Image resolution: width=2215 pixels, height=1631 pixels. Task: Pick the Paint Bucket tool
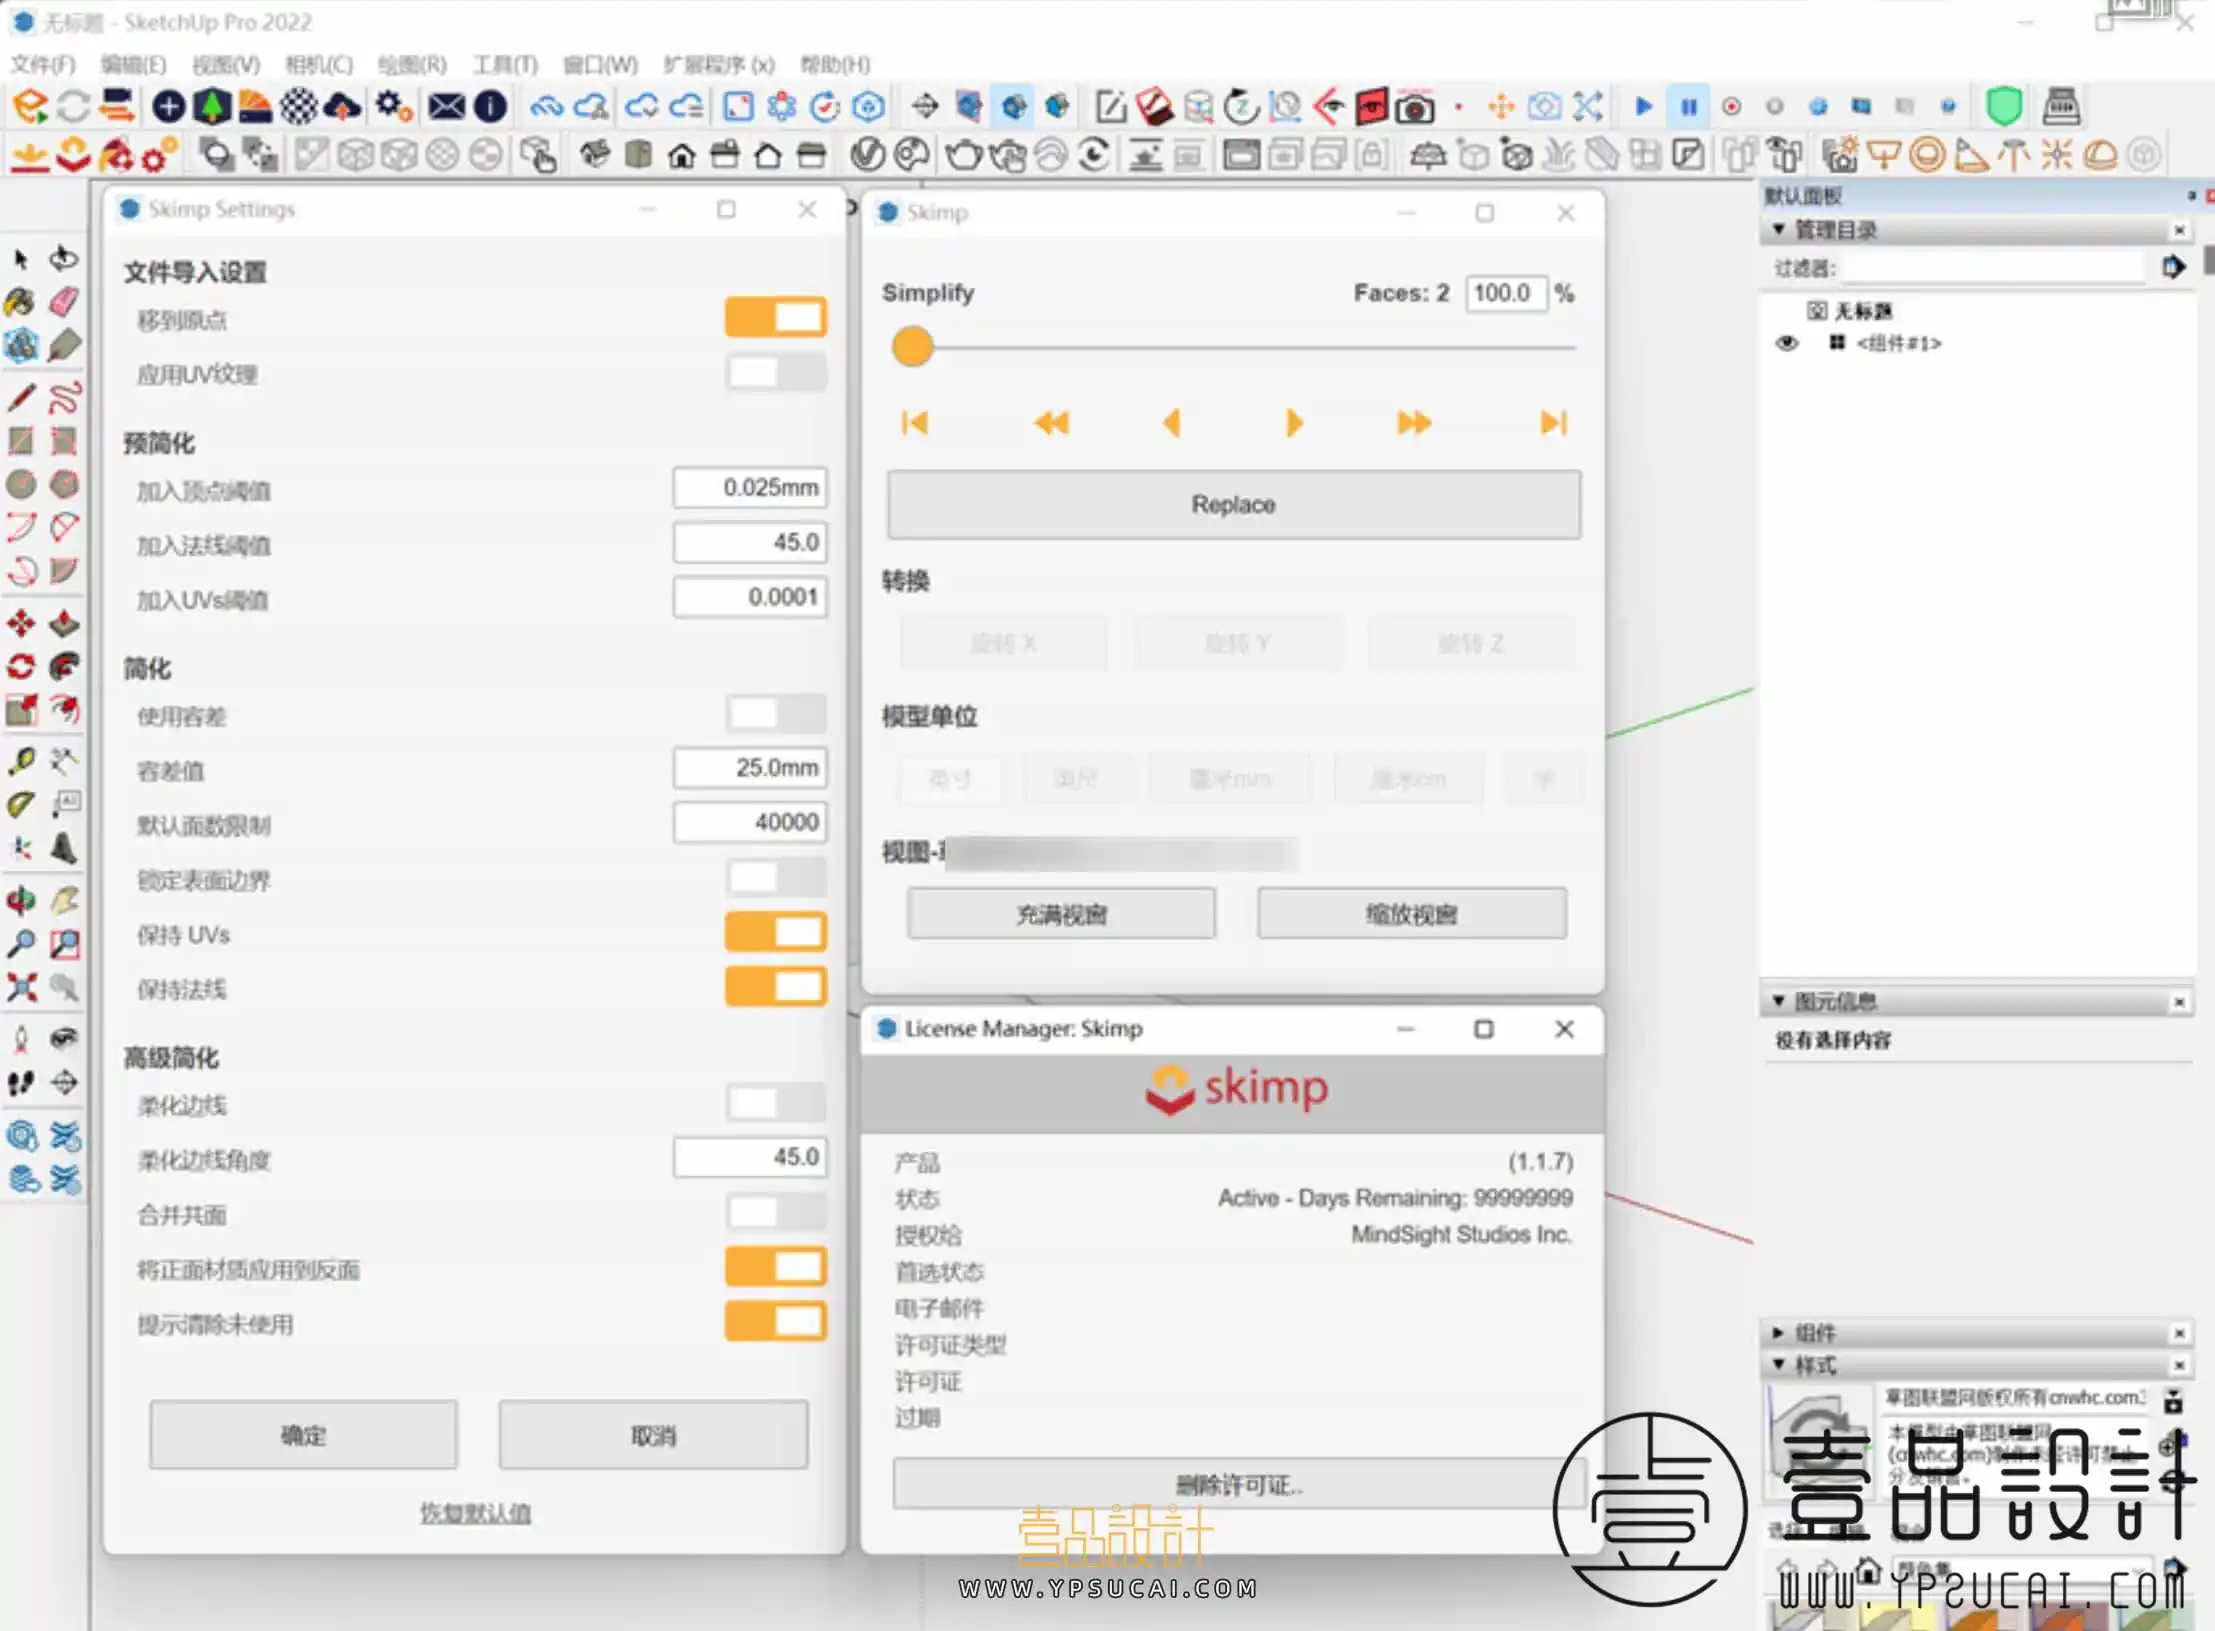coord(20,302)
